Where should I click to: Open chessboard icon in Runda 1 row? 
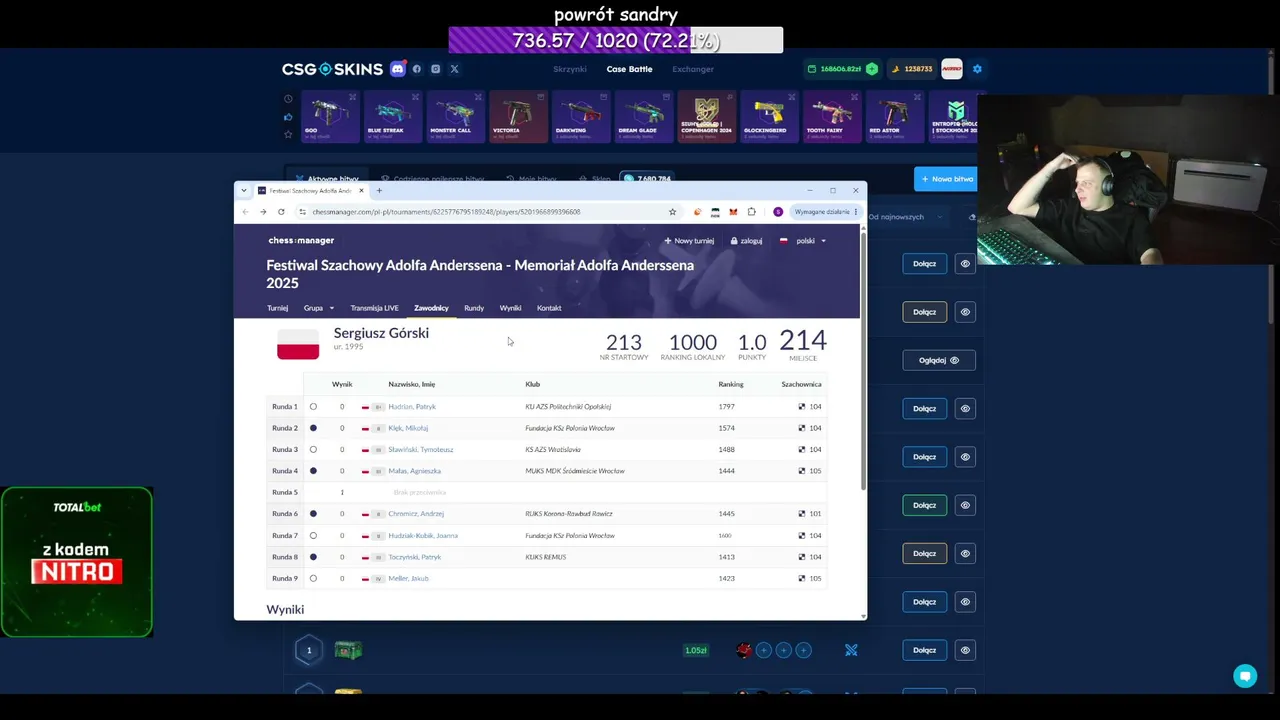click(x=802, y=407)
